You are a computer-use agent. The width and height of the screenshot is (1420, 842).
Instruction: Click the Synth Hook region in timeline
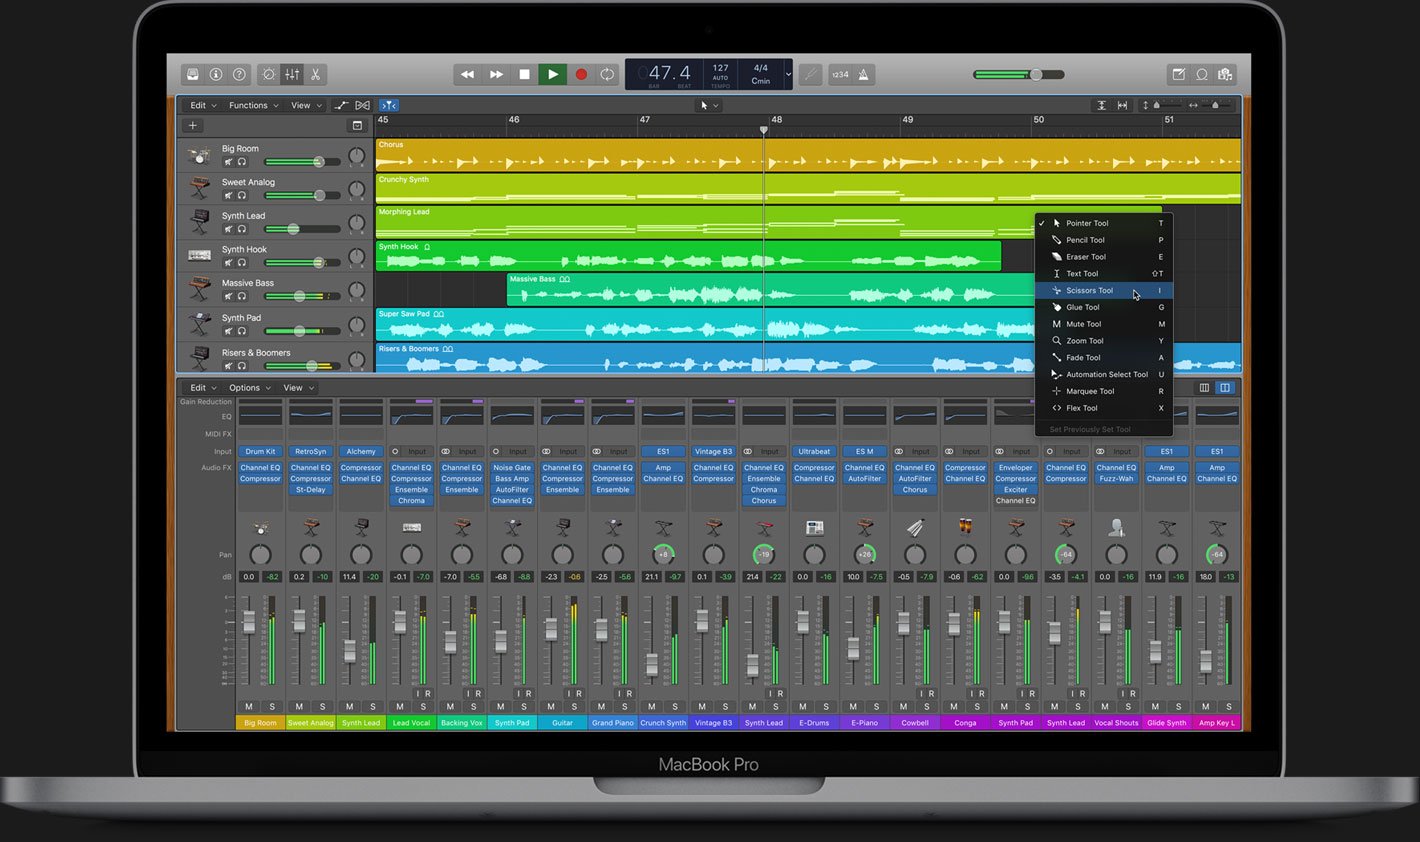pyautogui.click(x=688, y=255)
